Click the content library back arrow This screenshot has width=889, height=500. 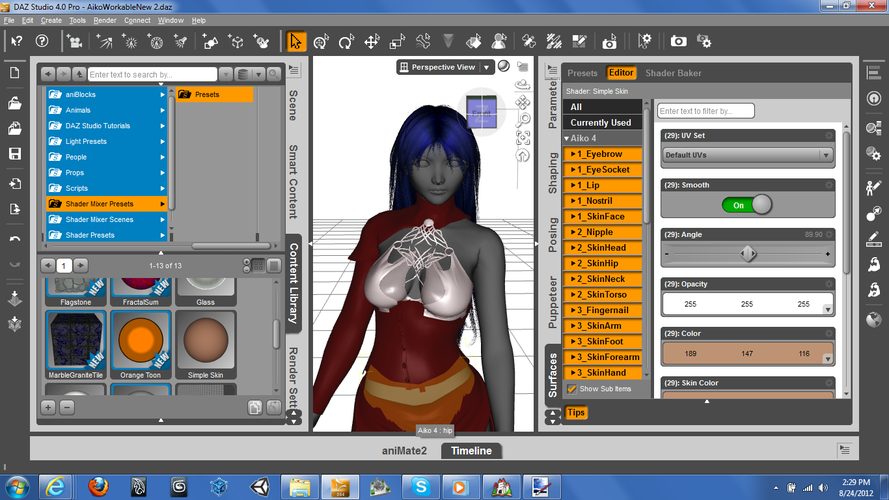[48, 74]
